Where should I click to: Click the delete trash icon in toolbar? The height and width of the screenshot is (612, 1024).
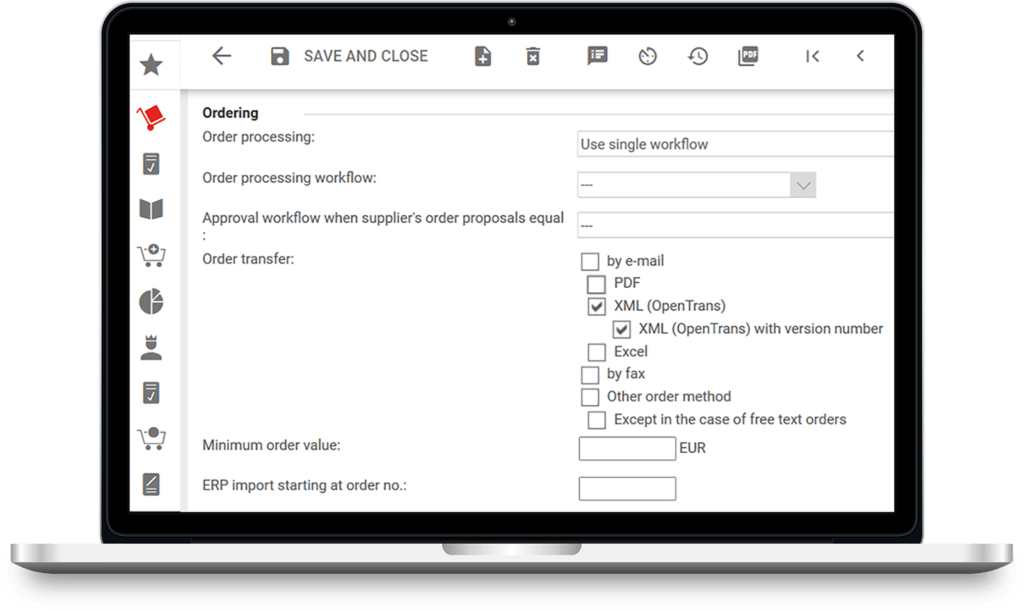pos(533,57)
